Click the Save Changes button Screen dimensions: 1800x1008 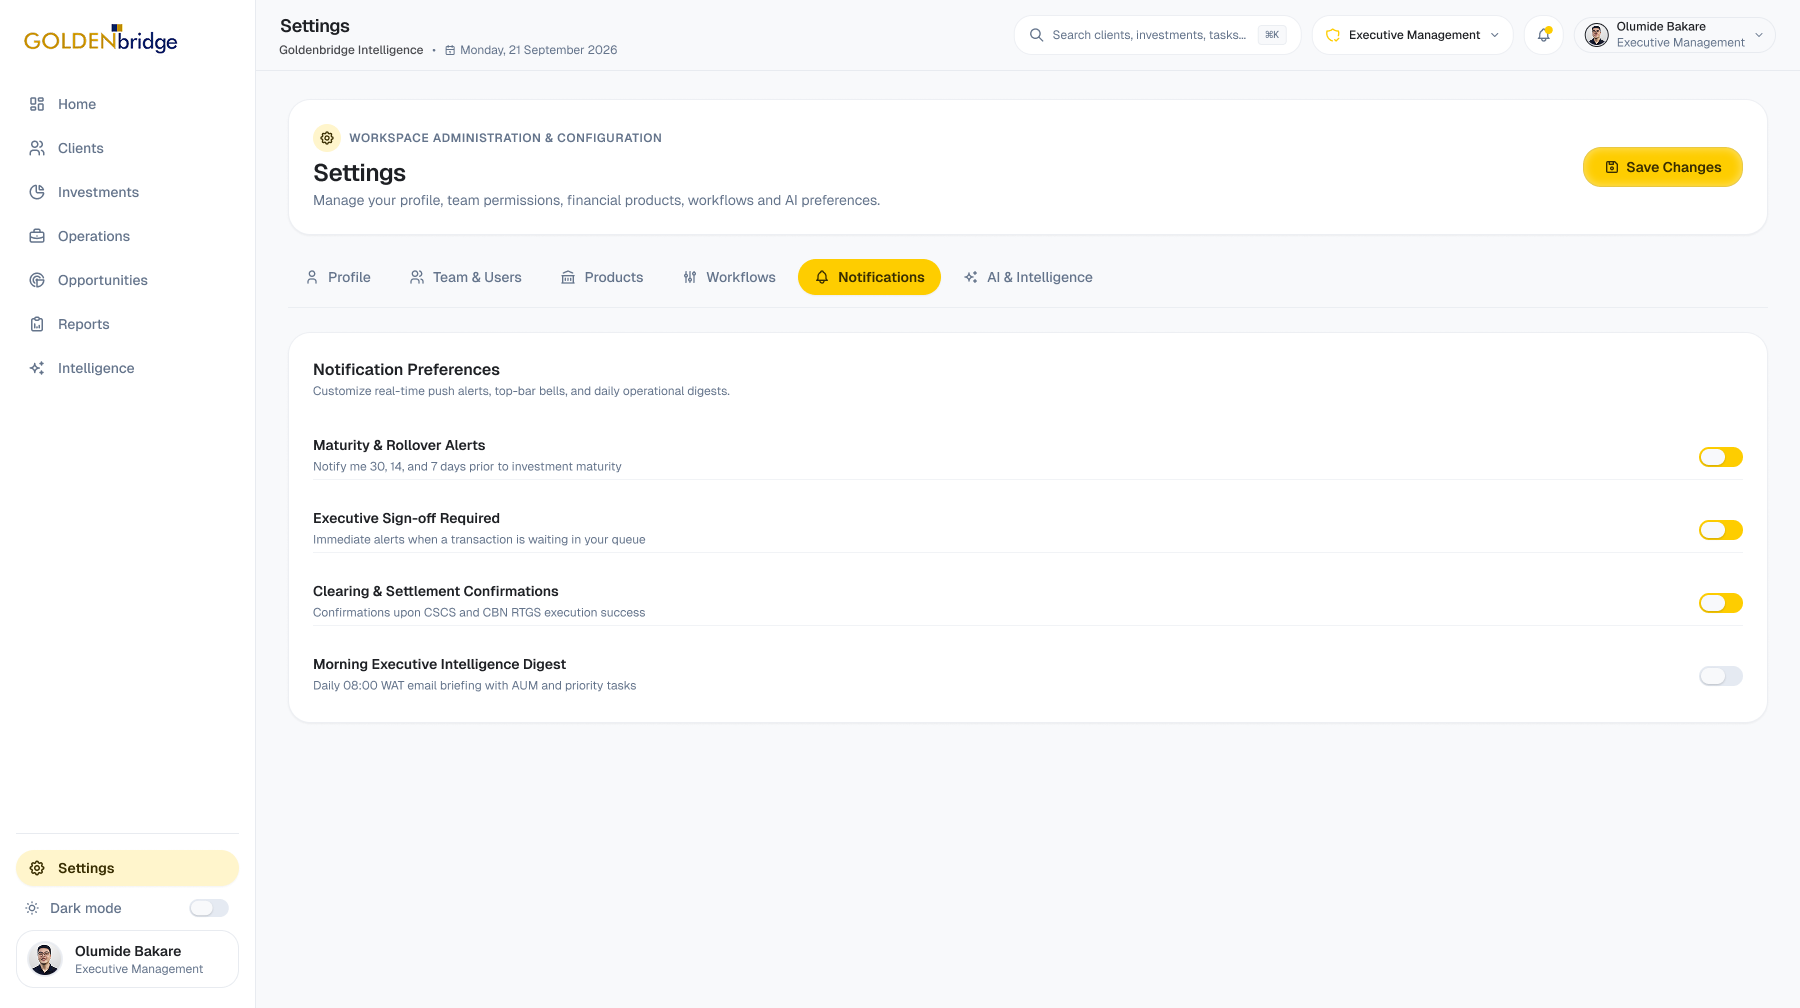coord(1663,167)
